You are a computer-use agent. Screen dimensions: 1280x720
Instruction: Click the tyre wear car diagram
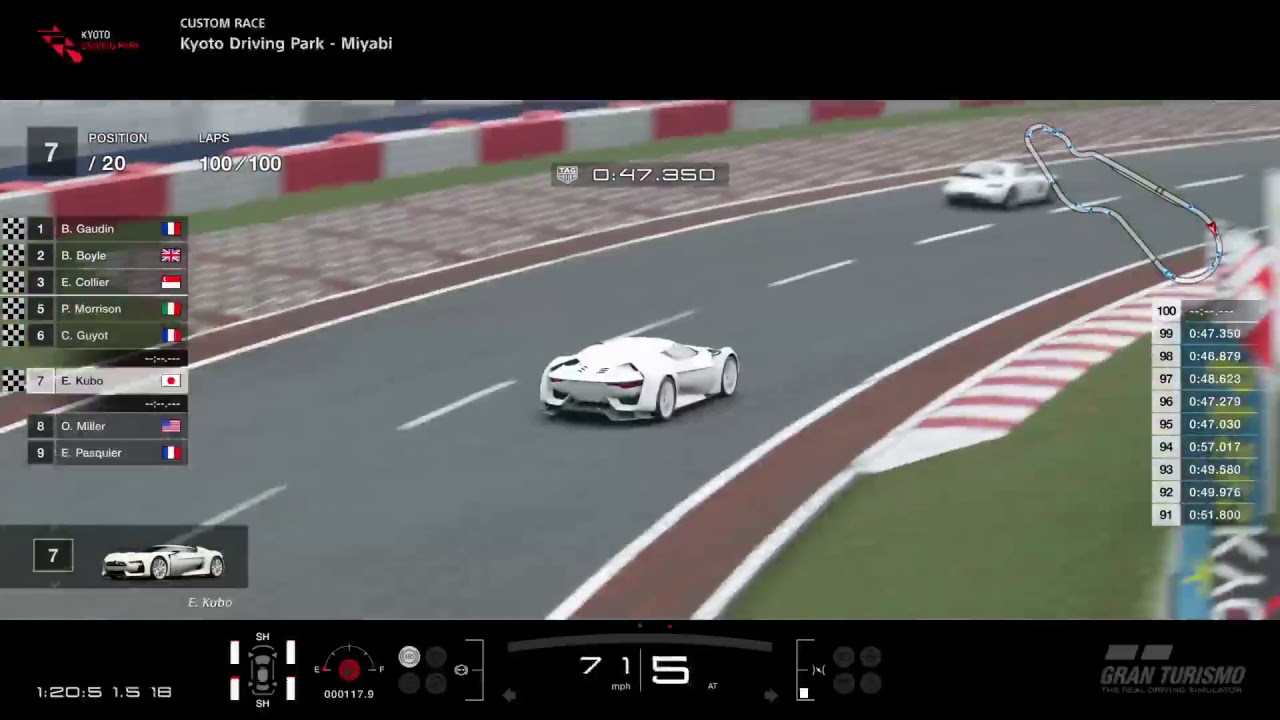point(262,670)
